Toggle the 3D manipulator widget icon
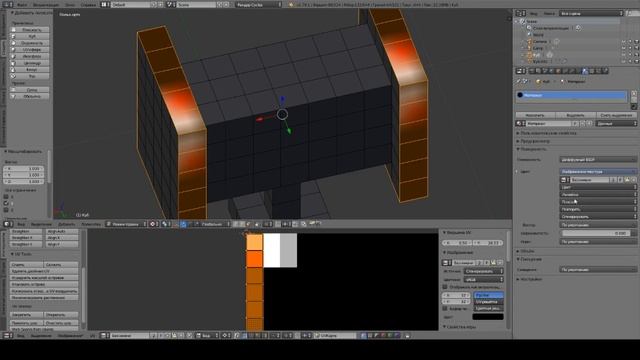640x360 pixels. [176, 224]
